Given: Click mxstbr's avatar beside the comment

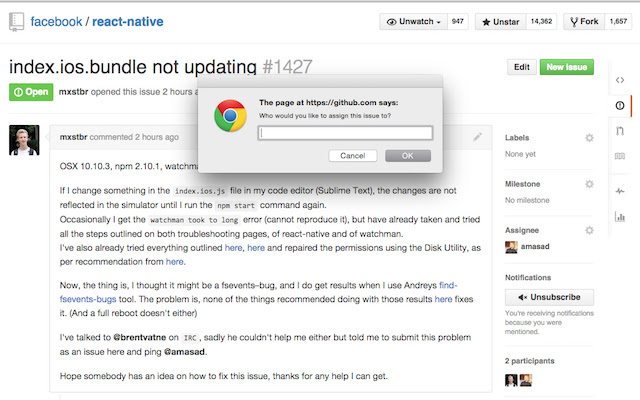Looking at the screenshot, I should pyautogui.click(x=24, y=140).
